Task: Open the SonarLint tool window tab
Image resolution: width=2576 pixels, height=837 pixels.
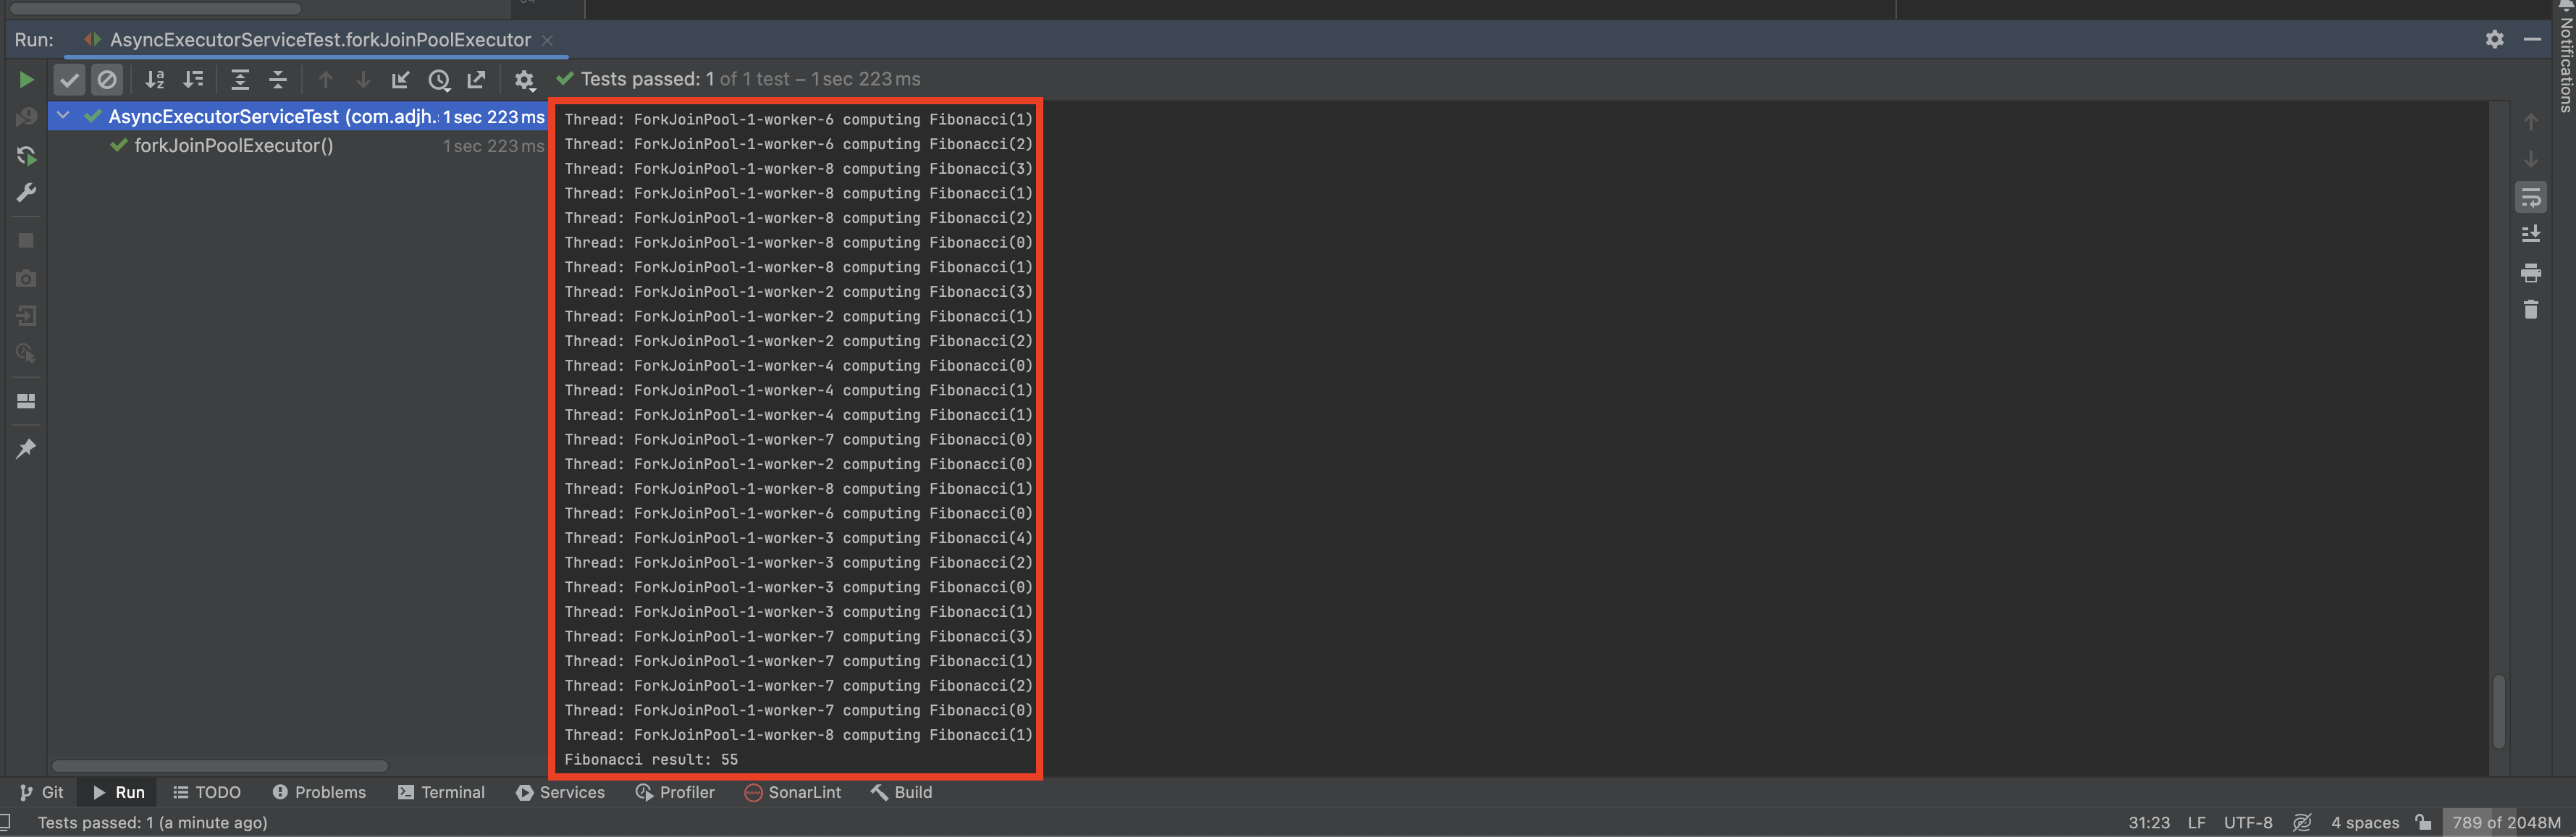Action: [792, 792]
